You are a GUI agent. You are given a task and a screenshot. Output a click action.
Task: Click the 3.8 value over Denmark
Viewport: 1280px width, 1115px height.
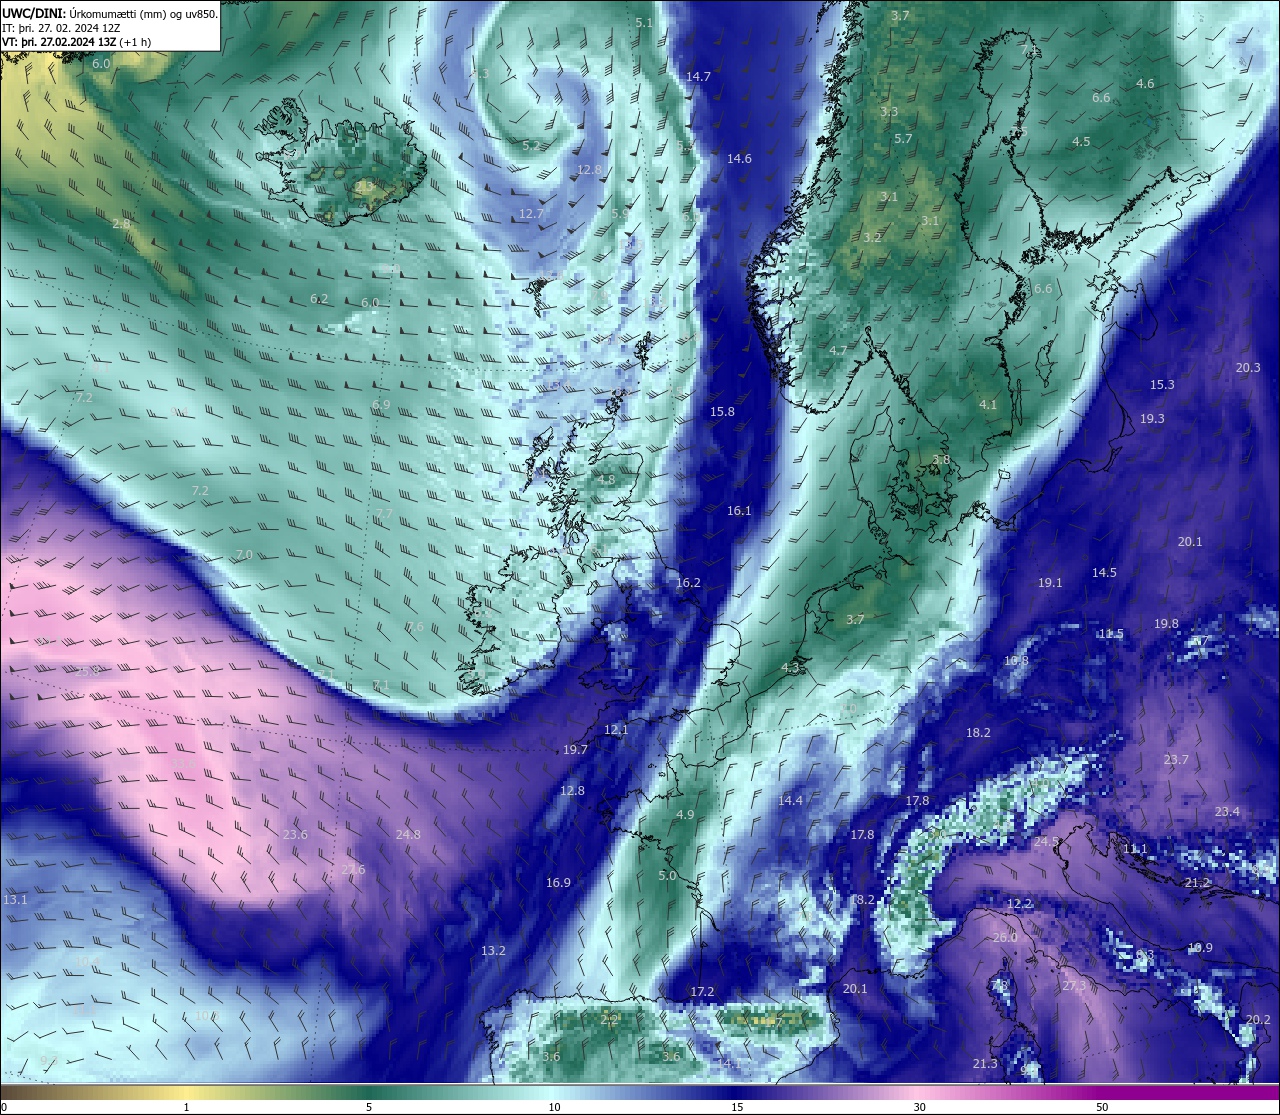pyautogui.click(x=940, y=460)
